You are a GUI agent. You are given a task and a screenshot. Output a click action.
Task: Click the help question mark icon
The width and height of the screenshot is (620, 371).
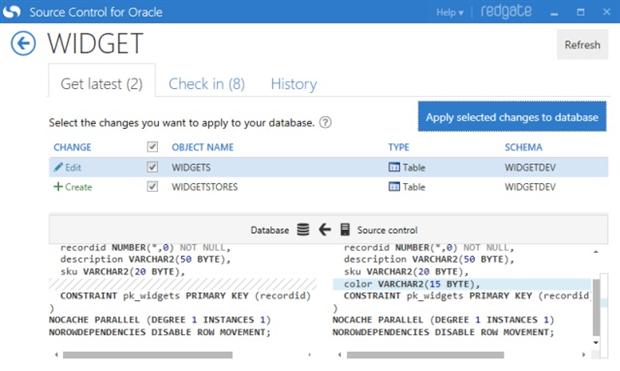pos(325,123)
